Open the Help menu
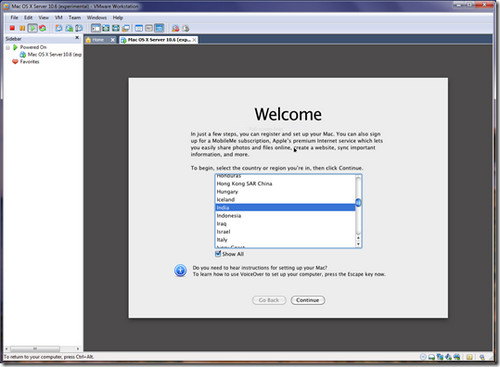500x367 pixels. [118, 17]
